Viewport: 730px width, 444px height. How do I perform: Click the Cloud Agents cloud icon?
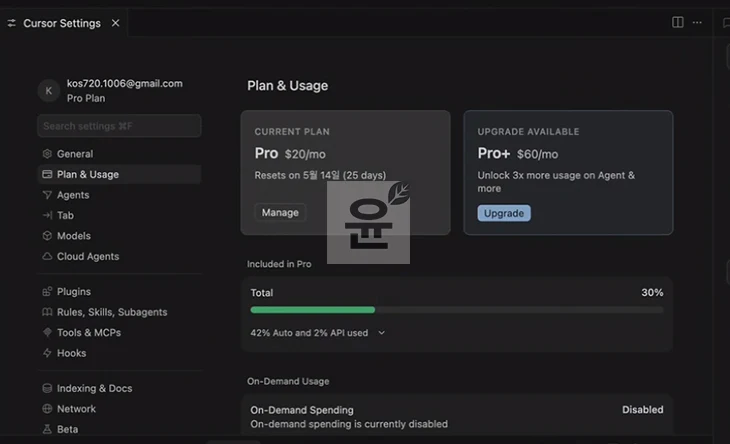[47, 256]
